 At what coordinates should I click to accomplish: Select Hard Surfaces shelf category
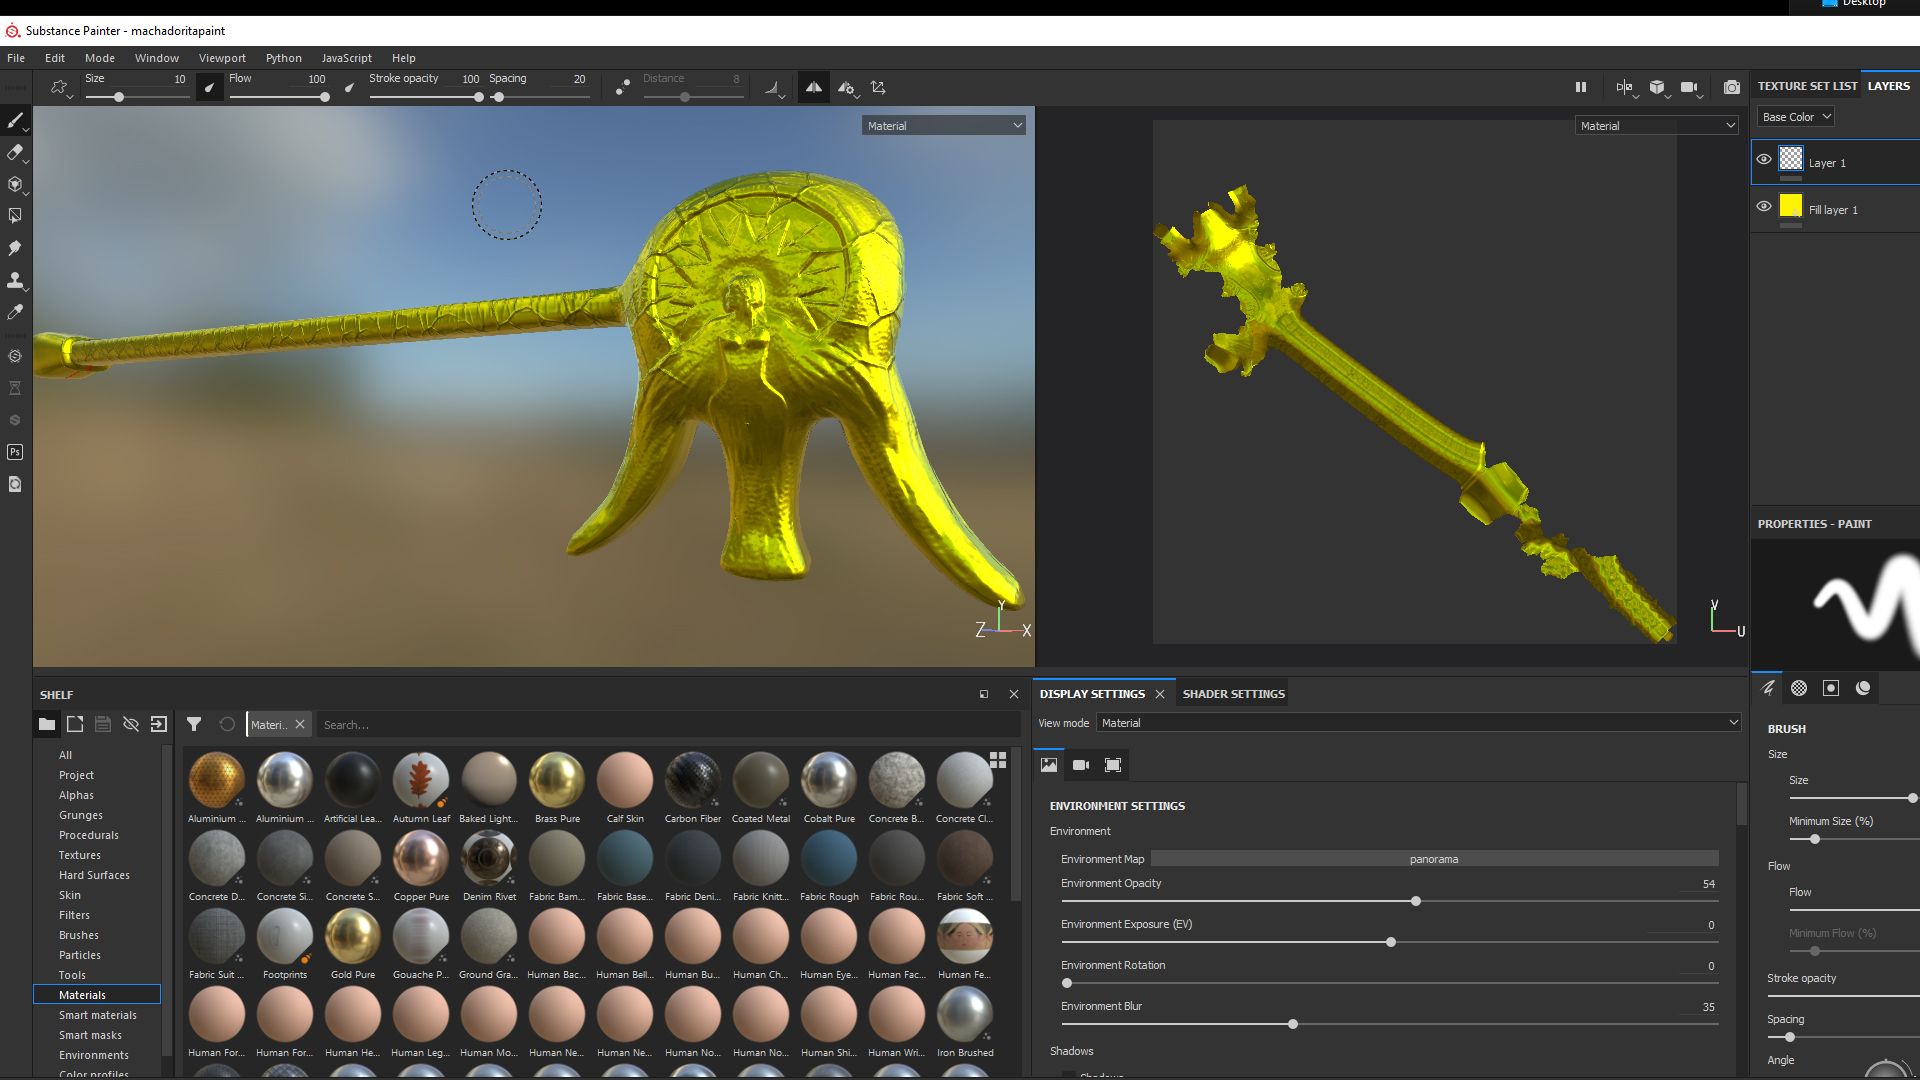pos(94,875)
